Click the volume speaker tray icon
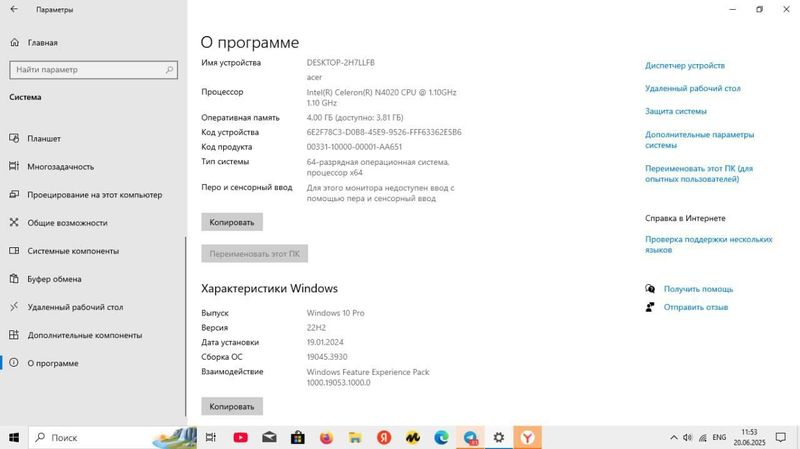Viewport: 800px width, 449px height. pos(688,437)
